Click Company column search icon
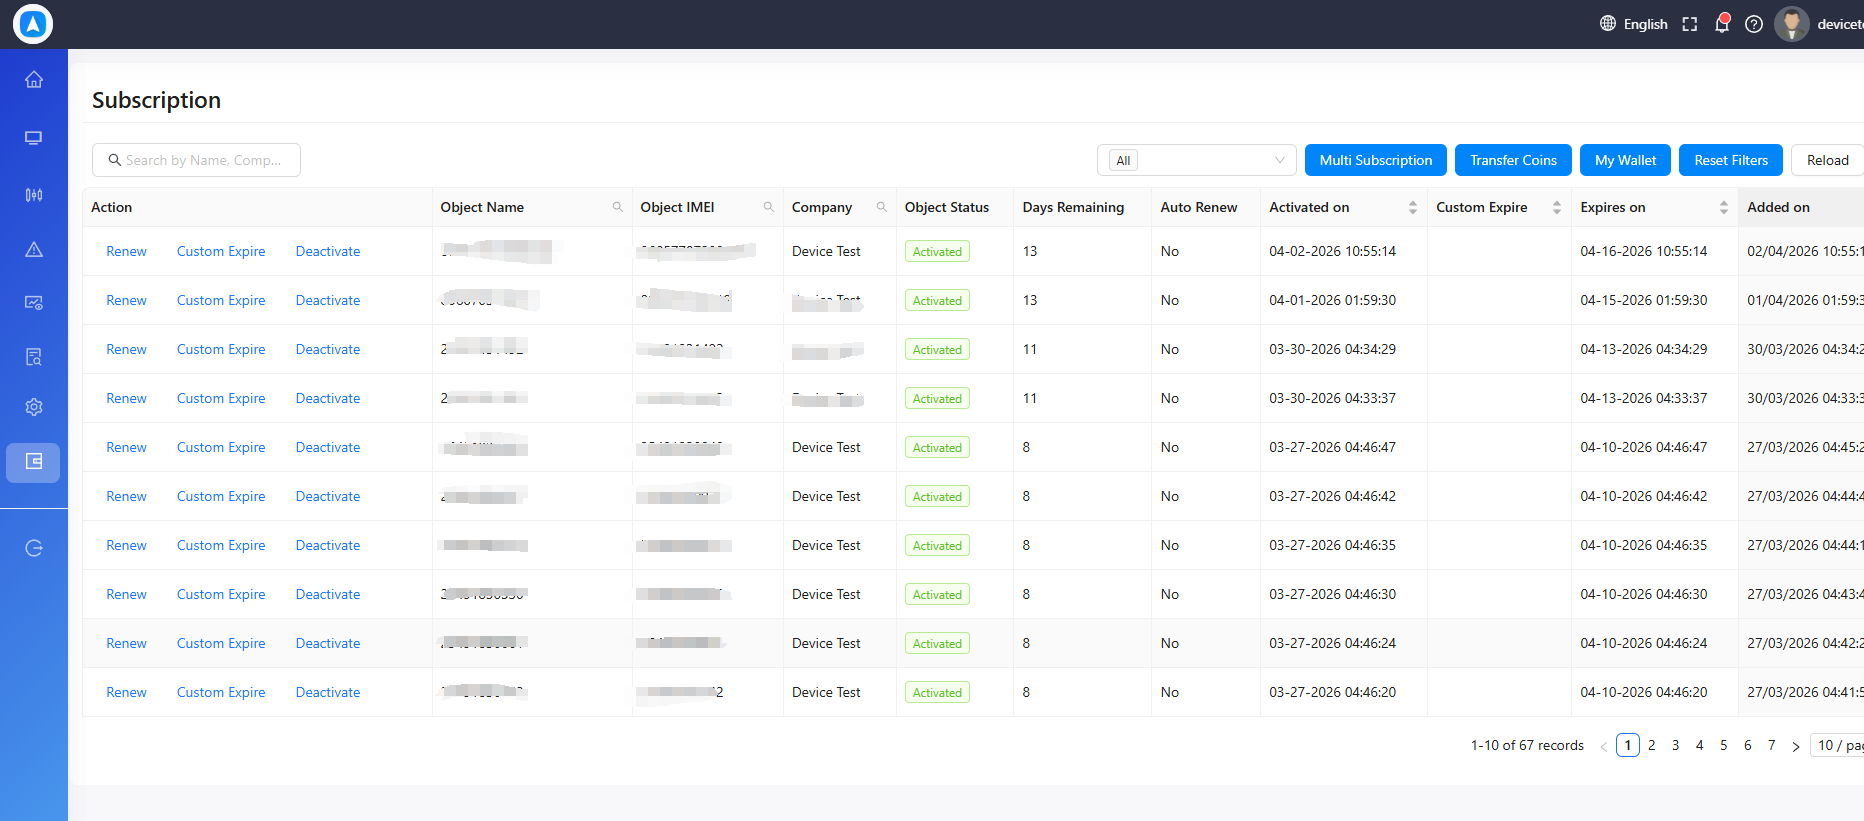The image size is (1864, 821). pyautogui.click(x=882, y=207)
